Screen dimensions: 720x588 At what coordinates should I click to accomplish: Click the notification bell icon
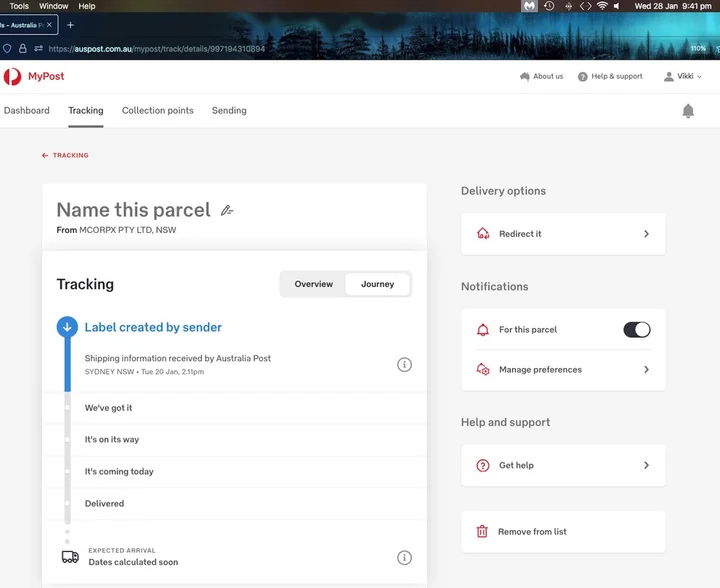coord(688,111)
